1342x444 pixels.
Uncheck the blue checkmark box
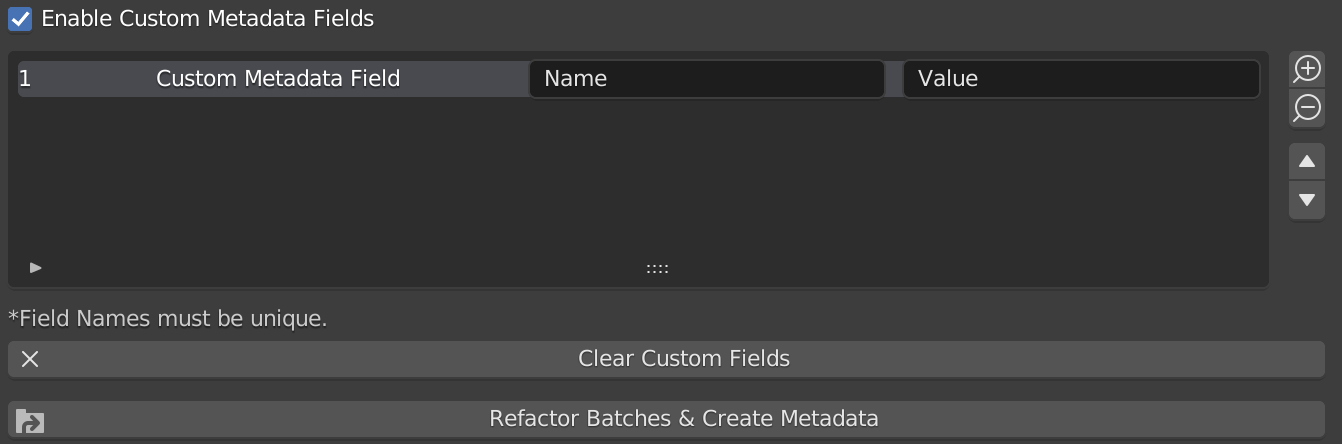click(x=20, y=19)
